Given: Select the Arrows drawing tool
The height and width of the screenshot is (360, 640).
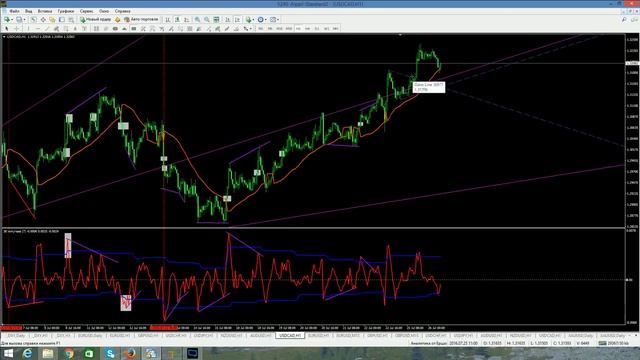Looking at the screenshot, I should click(246, 29).
